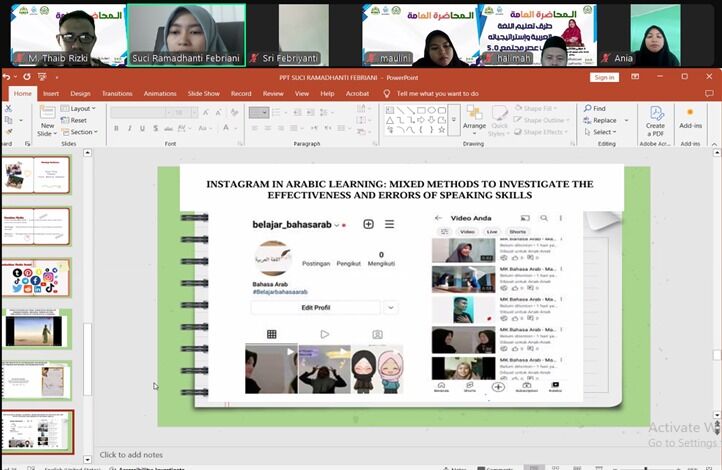
Task: Open Shape Fill color options
Action: (x=537, y=108)
